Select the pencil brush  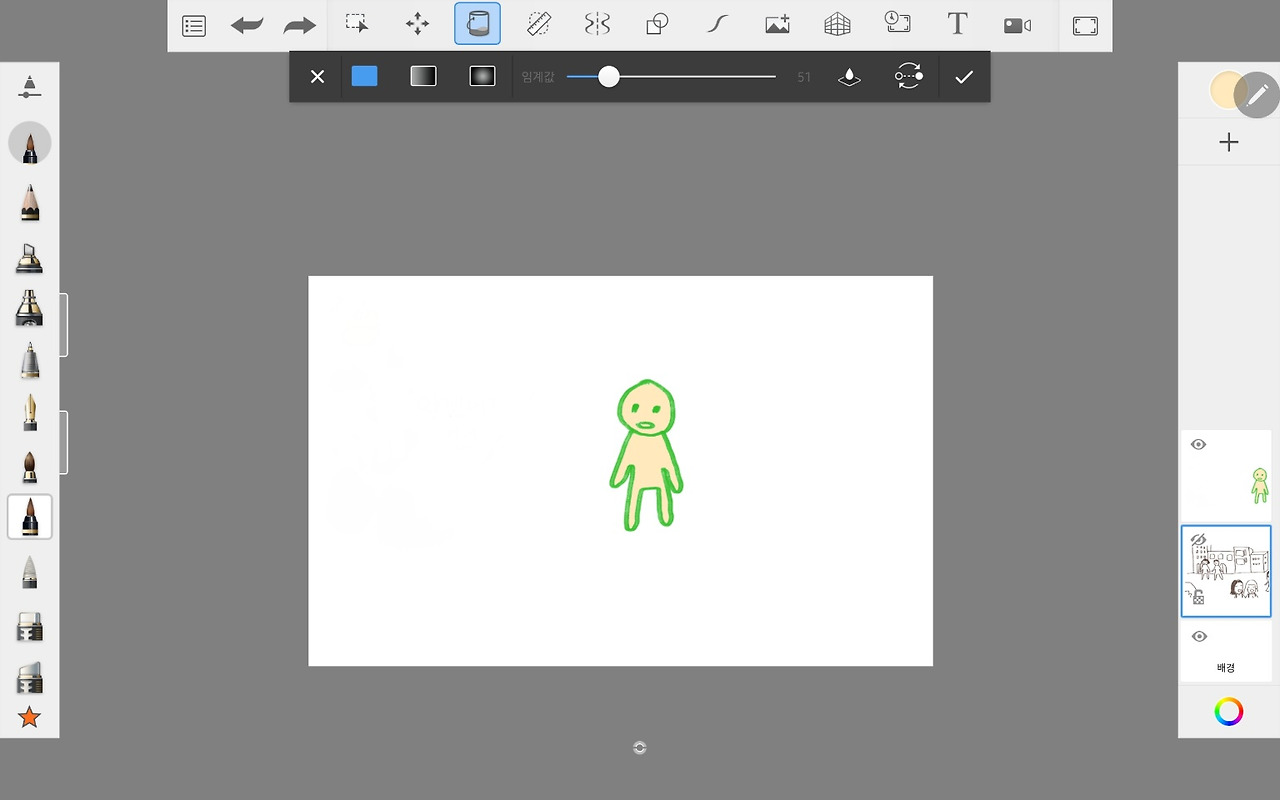(x=30, y=203)
